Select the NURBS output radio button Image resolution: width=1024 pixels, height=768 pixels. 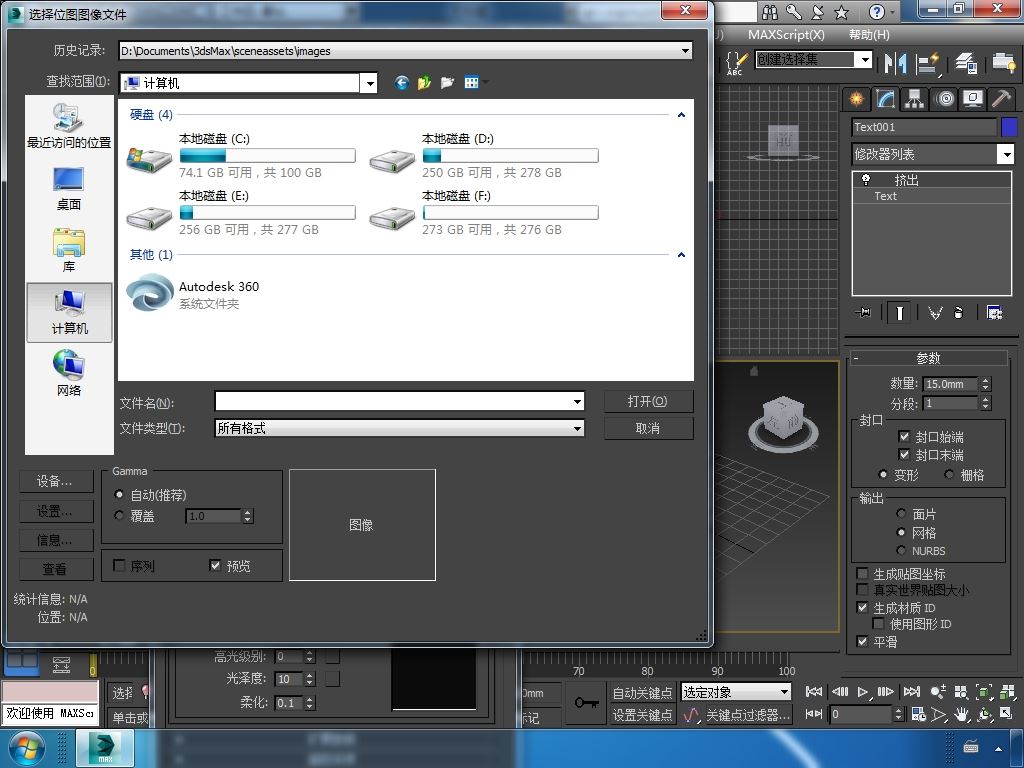[x=901, y=551]
